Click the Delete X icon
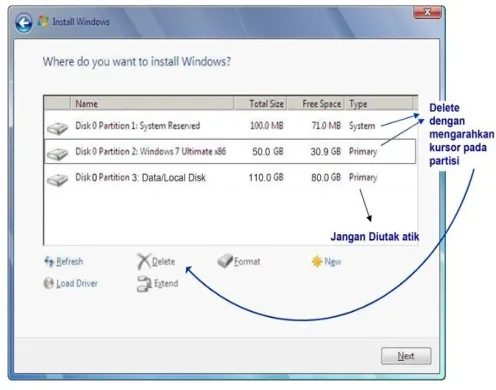Screen dimensions: 496x390 pyautogui.click(x=144, y=262)
